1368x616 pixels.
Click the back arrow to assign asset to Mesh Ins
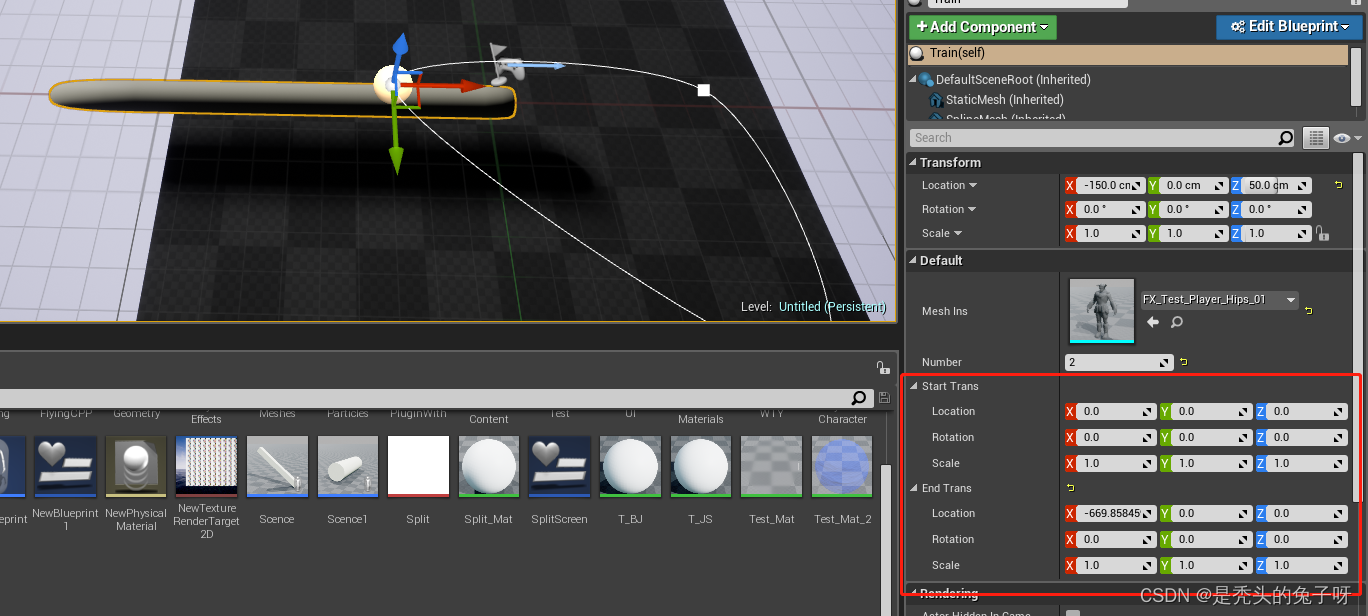coord(1152,322)
